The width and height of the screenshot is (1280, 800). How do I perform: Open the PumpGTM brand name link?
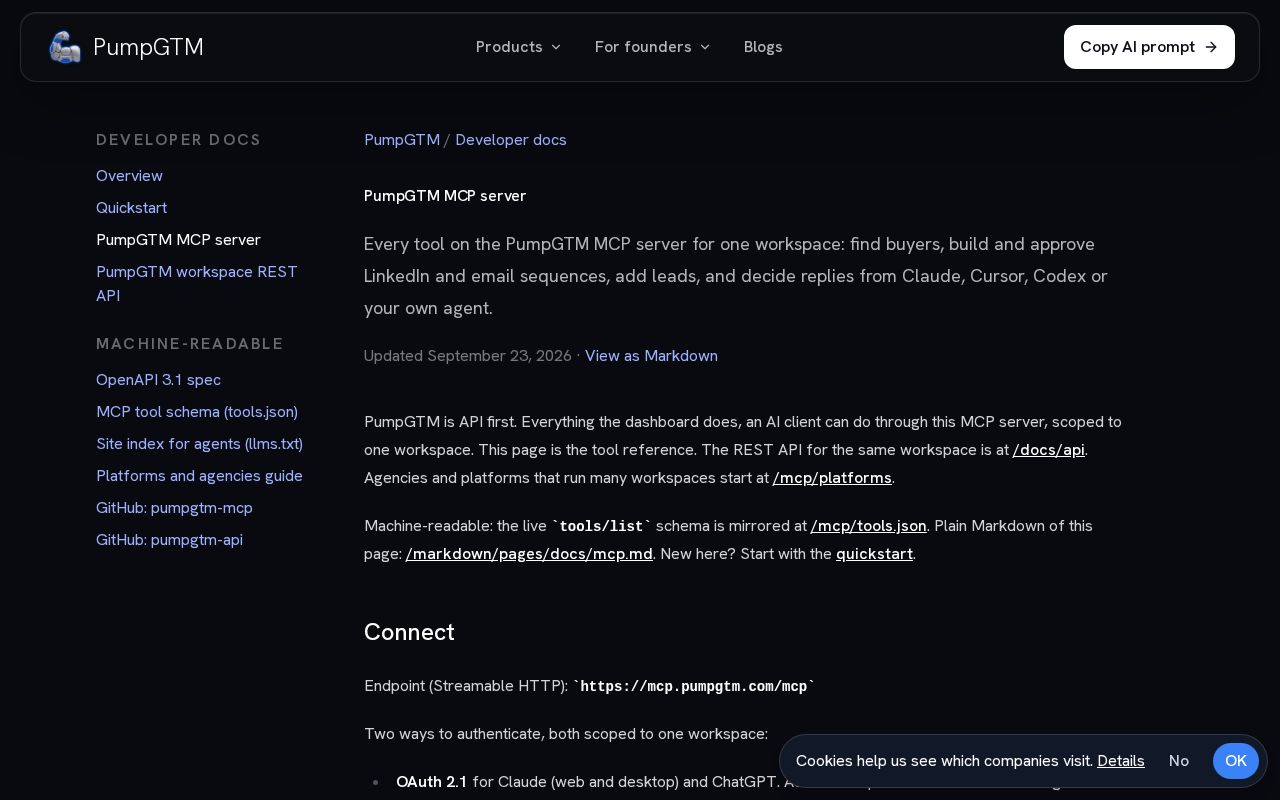(x=148, y=47)
